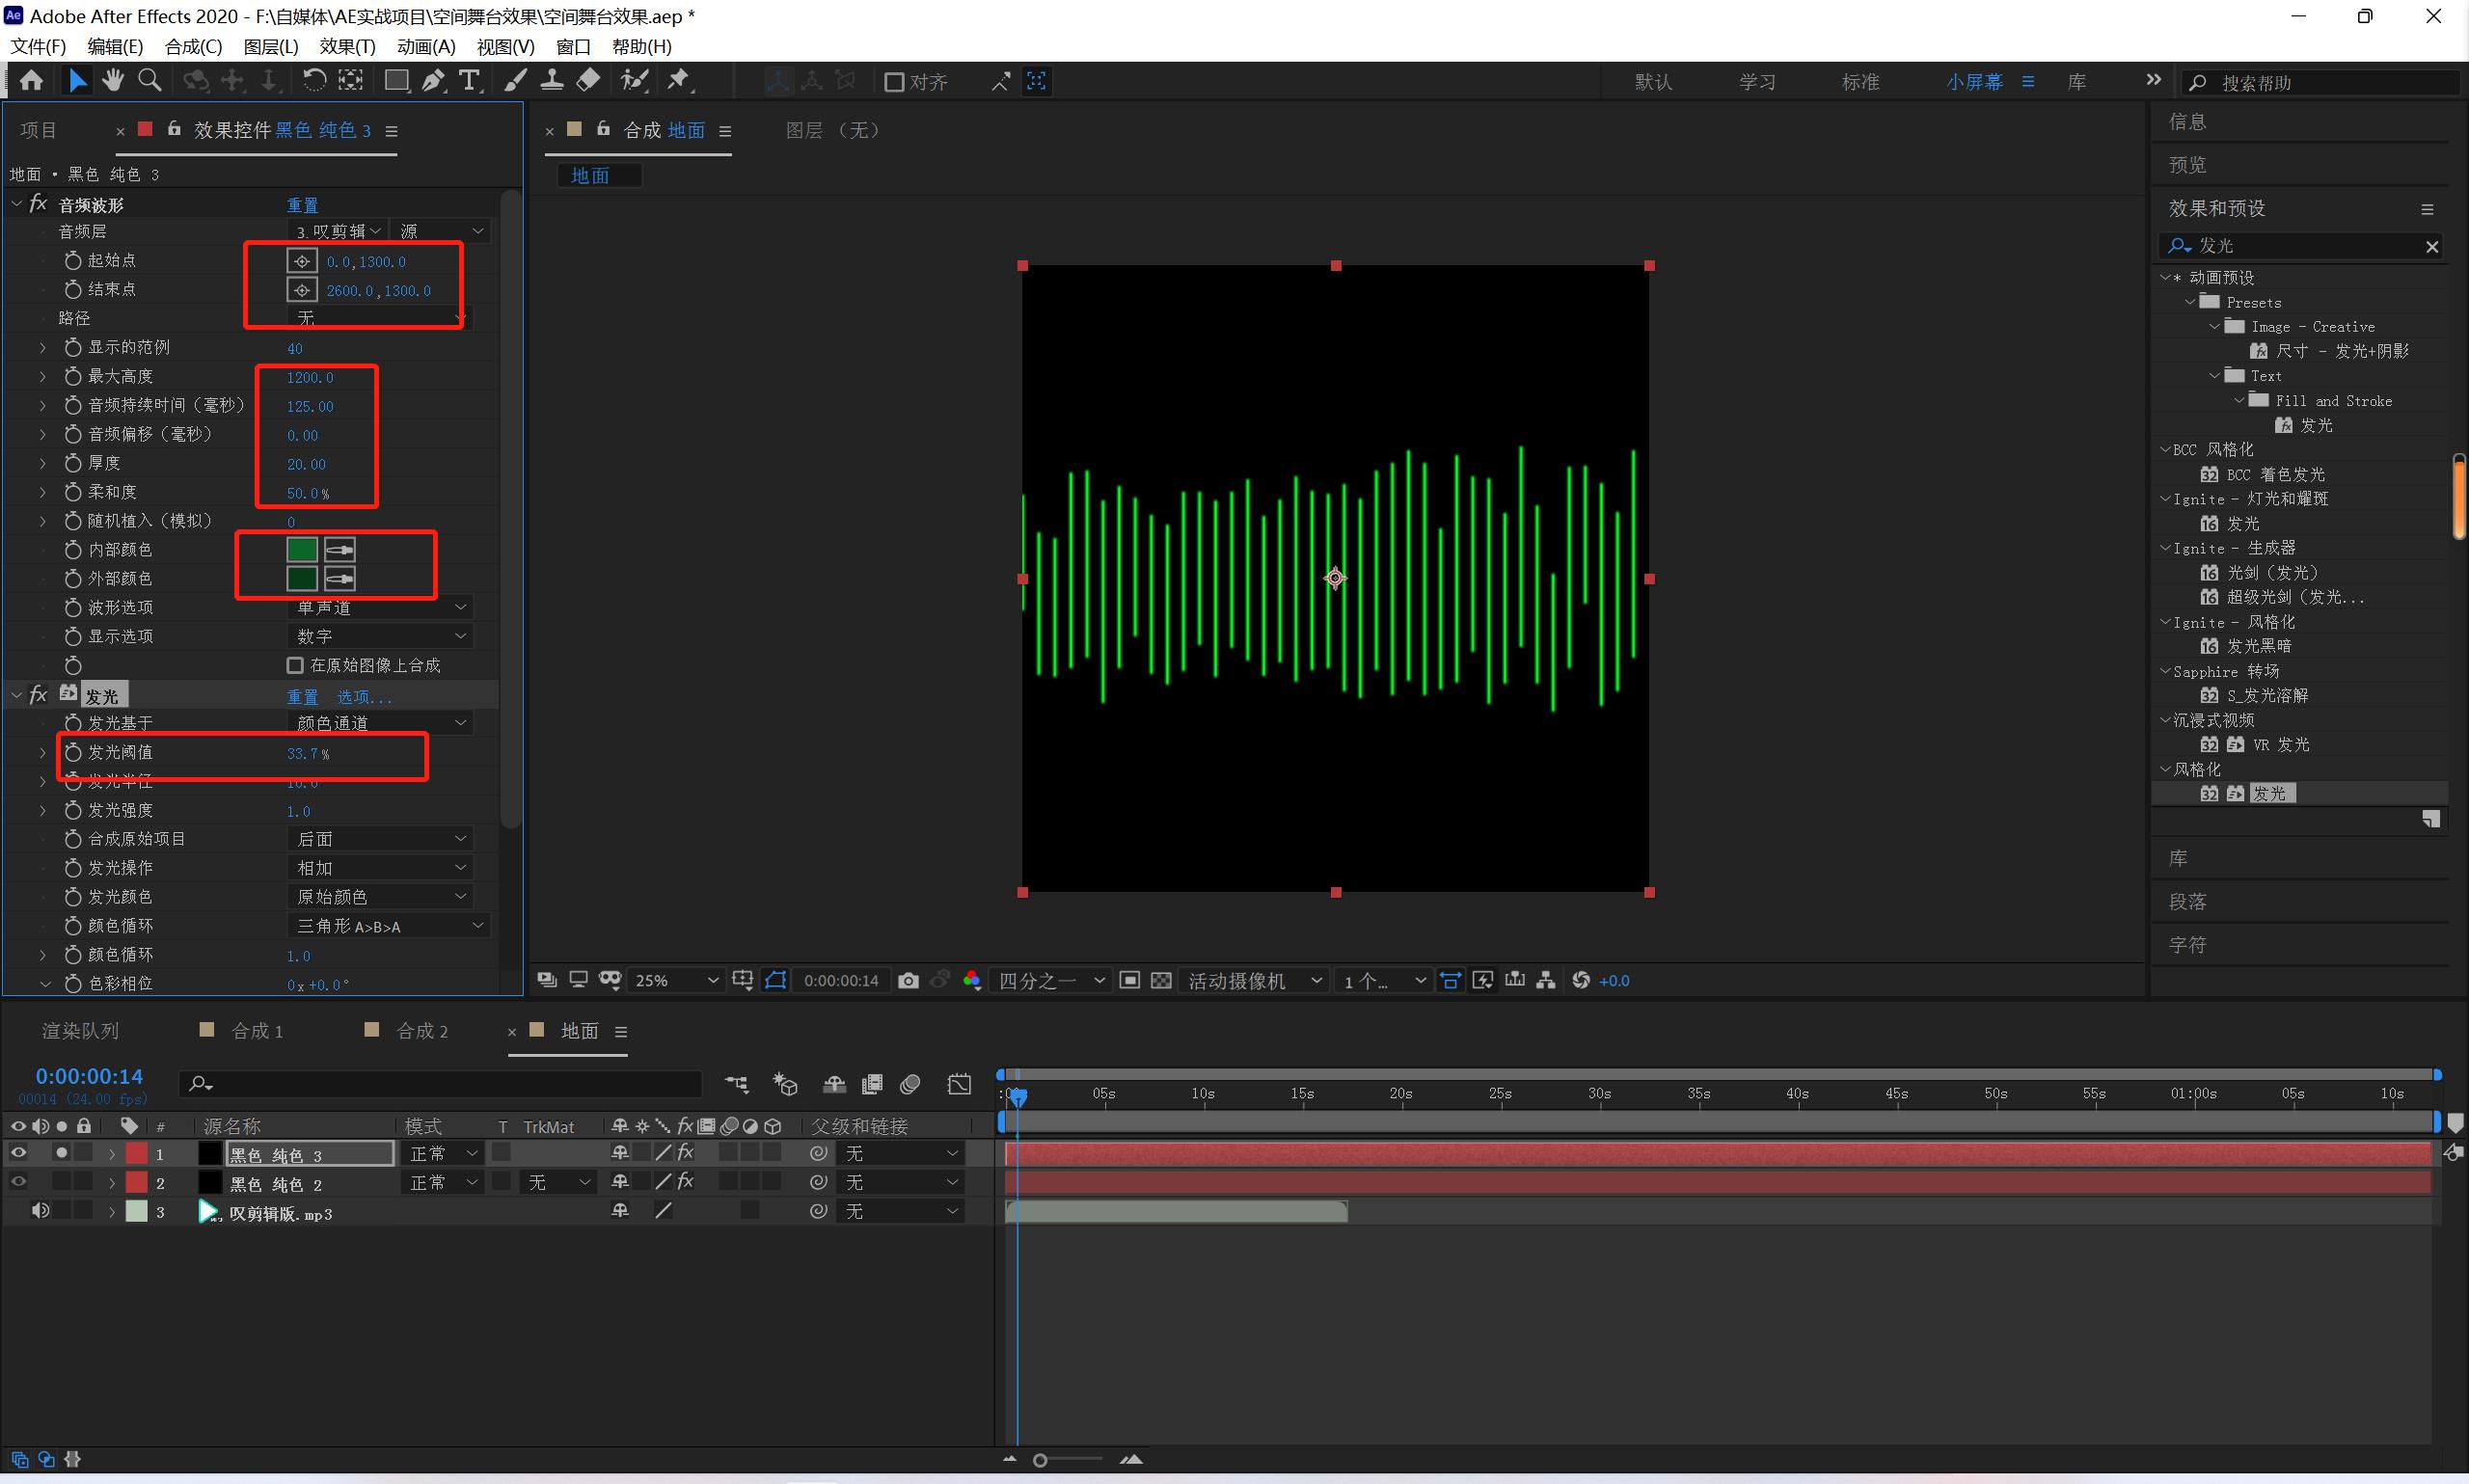Switch to 渲染队列 tab
Screen dimensions: 2469x1484
[x=80, y=1031]
